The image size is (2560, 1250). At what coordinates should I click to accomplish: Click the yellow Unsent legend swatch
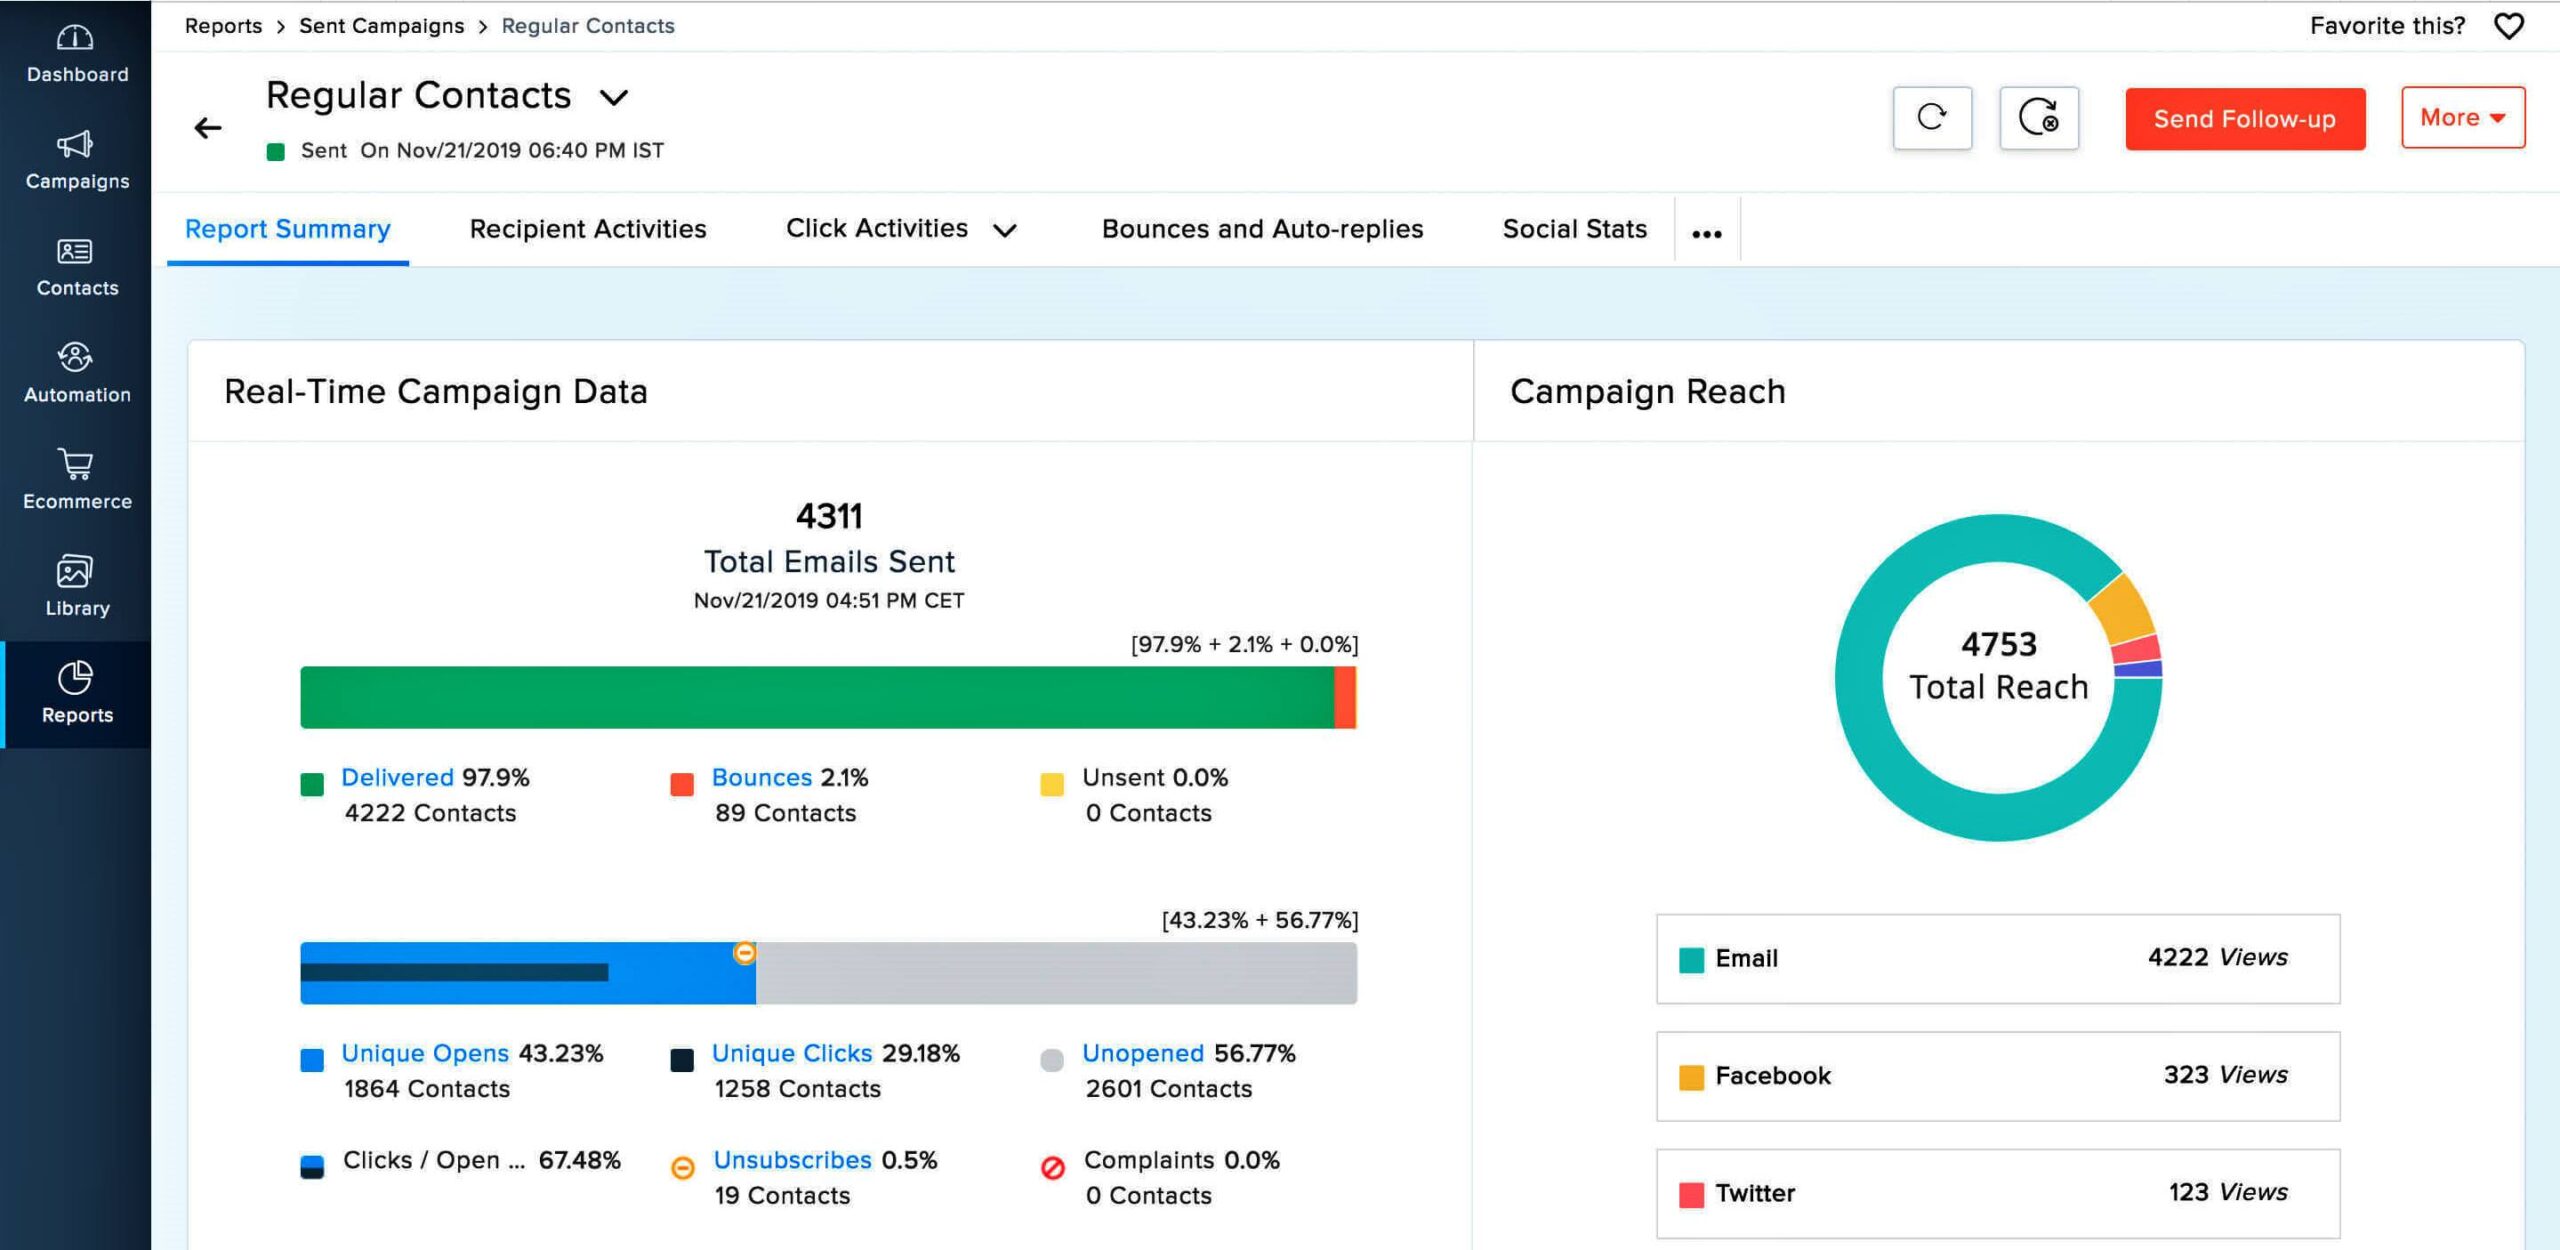pos(1052,785)
